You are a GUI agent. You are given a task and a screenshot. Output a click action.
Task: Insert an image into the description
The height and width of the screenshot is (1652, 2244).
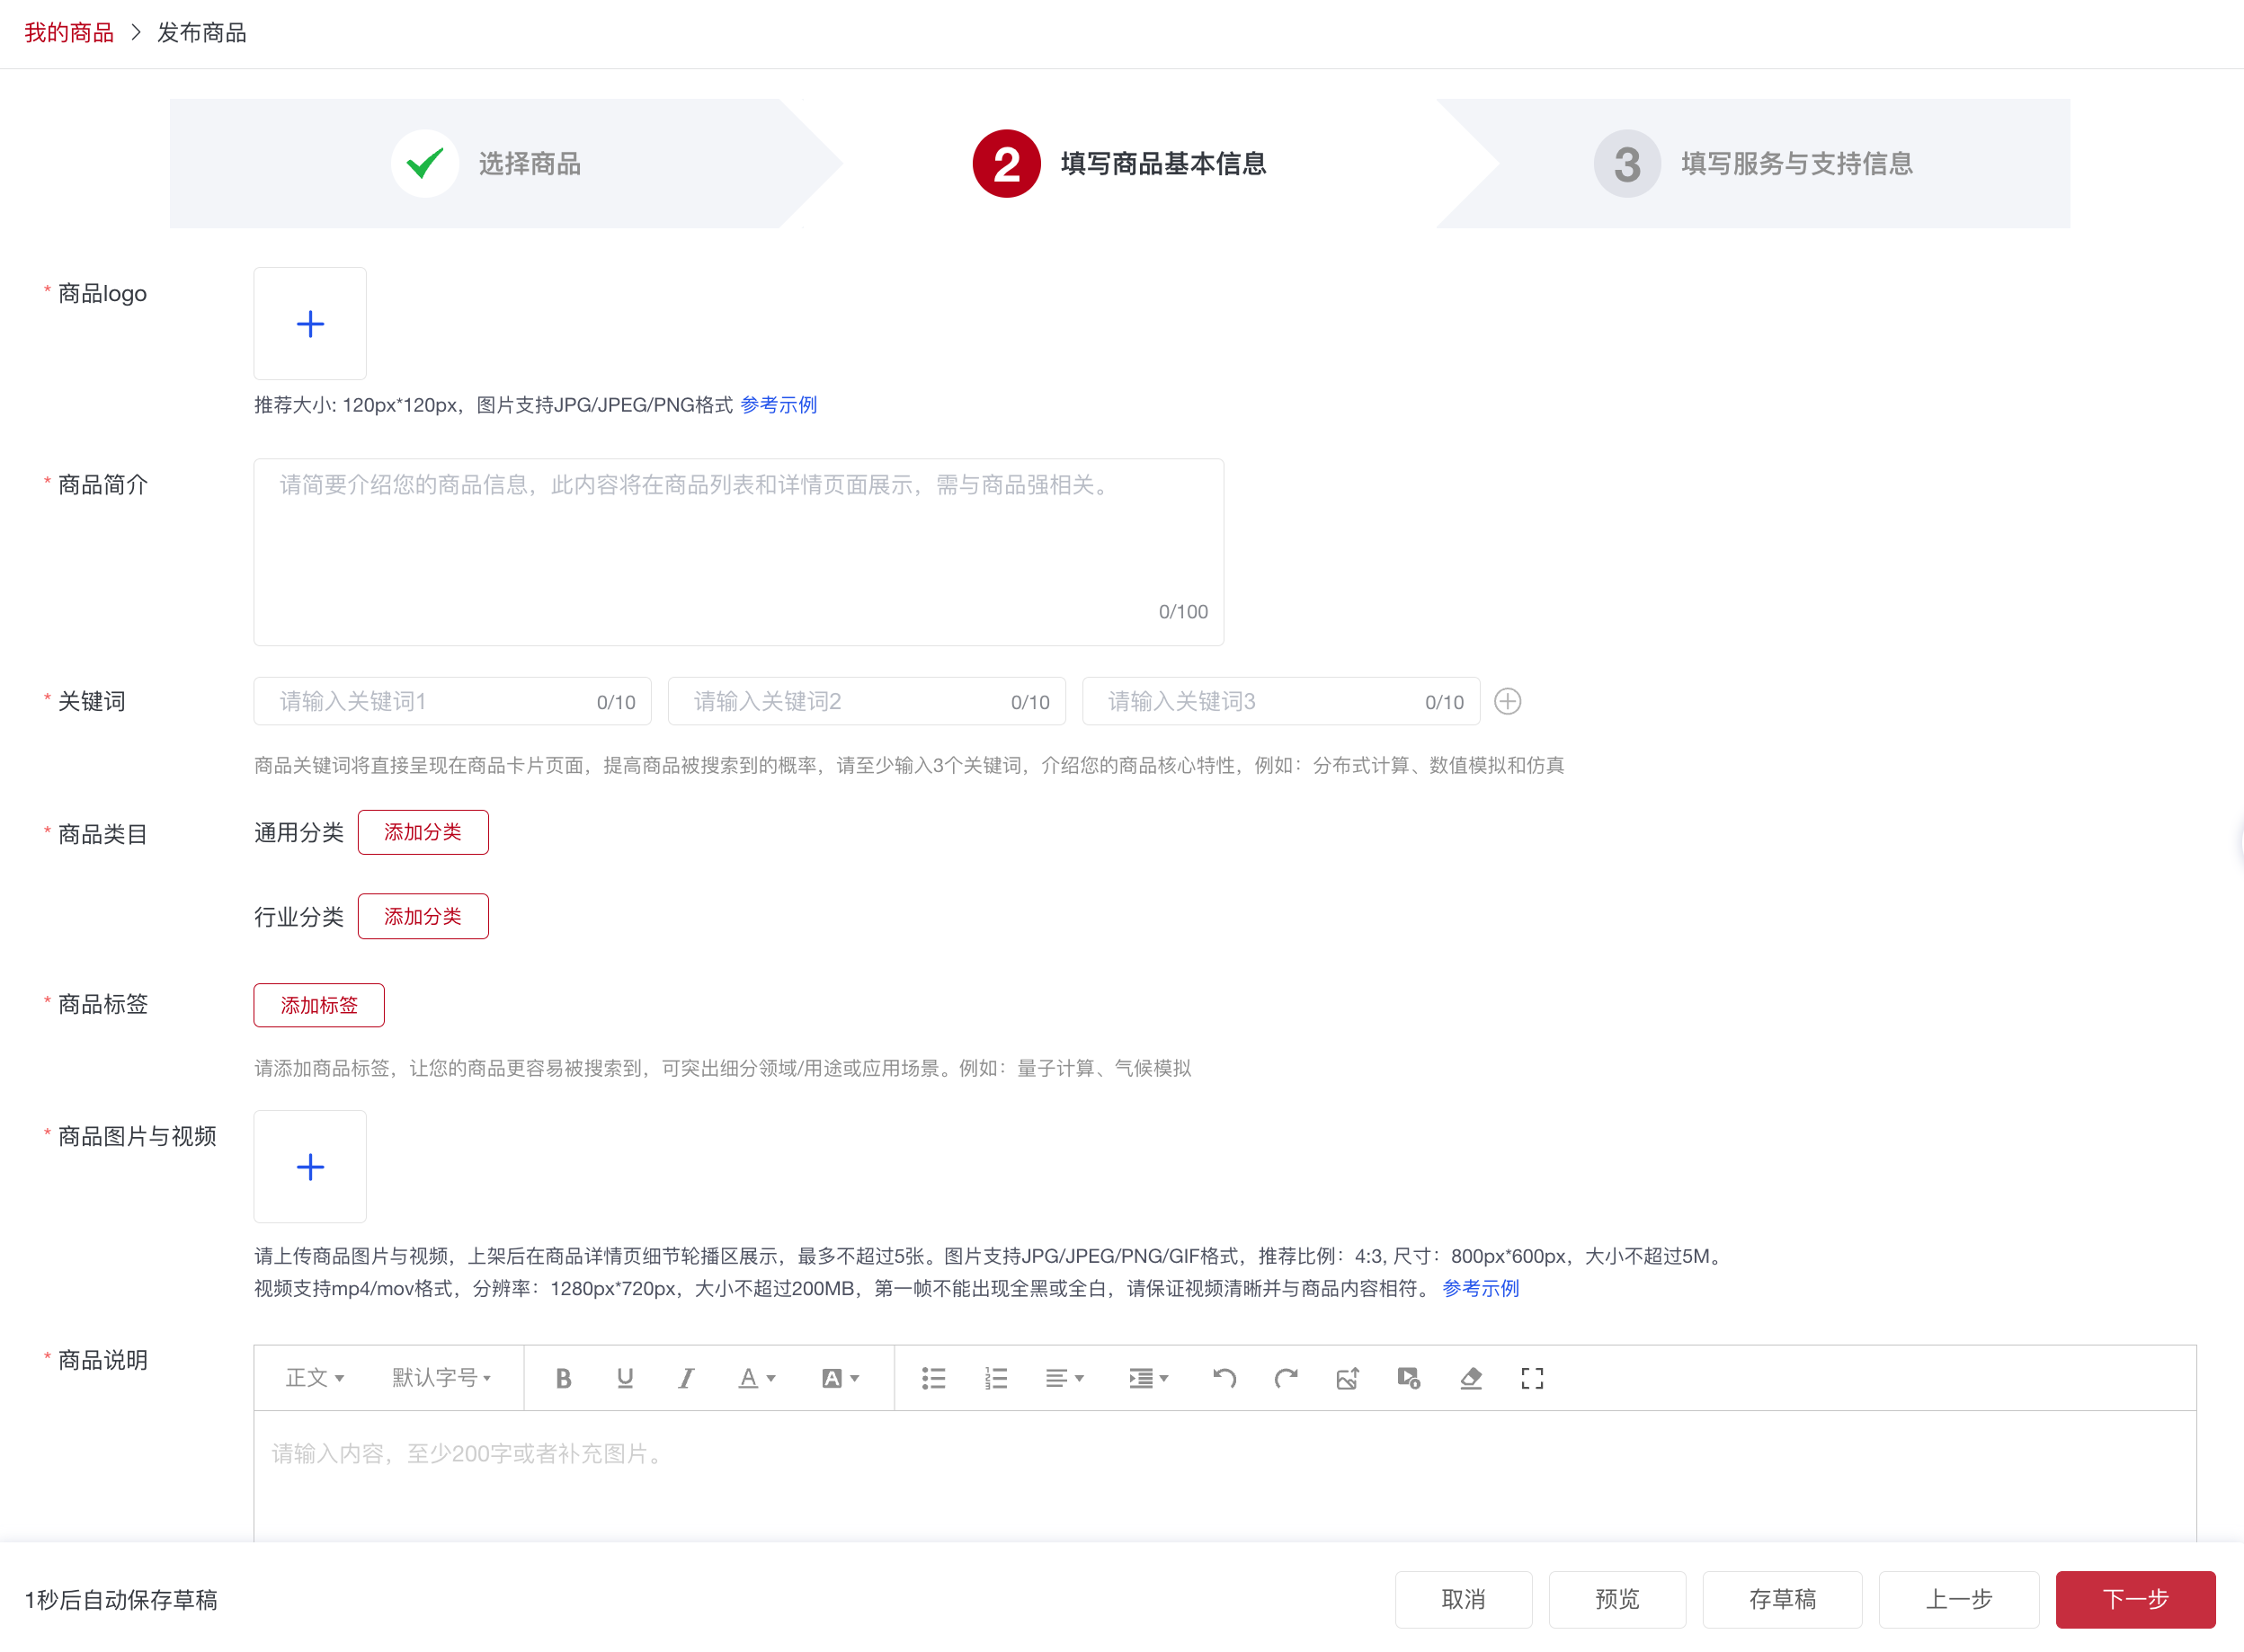tap(1347, 1377)
